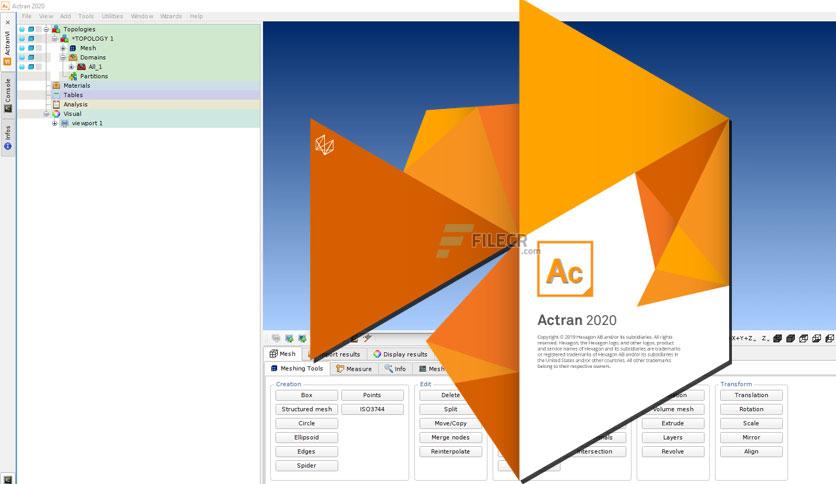Click the blue cube display icon beside Domains
This screenshot has width=836, height=484.
click(x=31, y=57)
